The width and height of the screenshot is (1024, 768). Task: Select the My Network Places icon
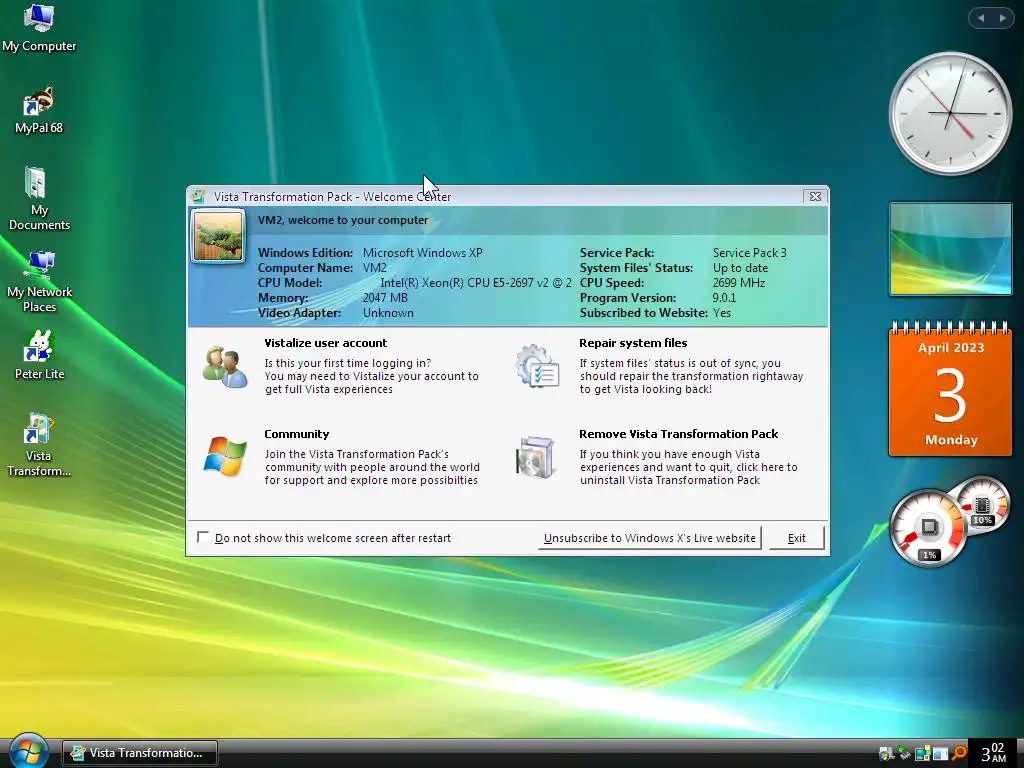pos(39,281)
